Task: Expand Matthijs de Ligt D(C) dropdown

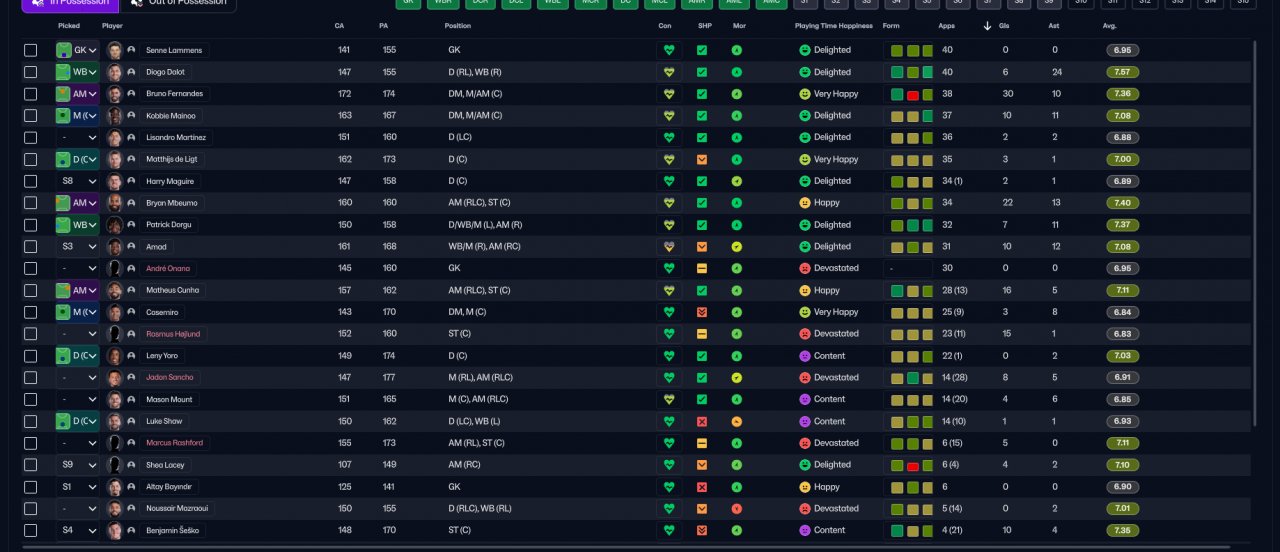Action: click(x=77, y=159)
